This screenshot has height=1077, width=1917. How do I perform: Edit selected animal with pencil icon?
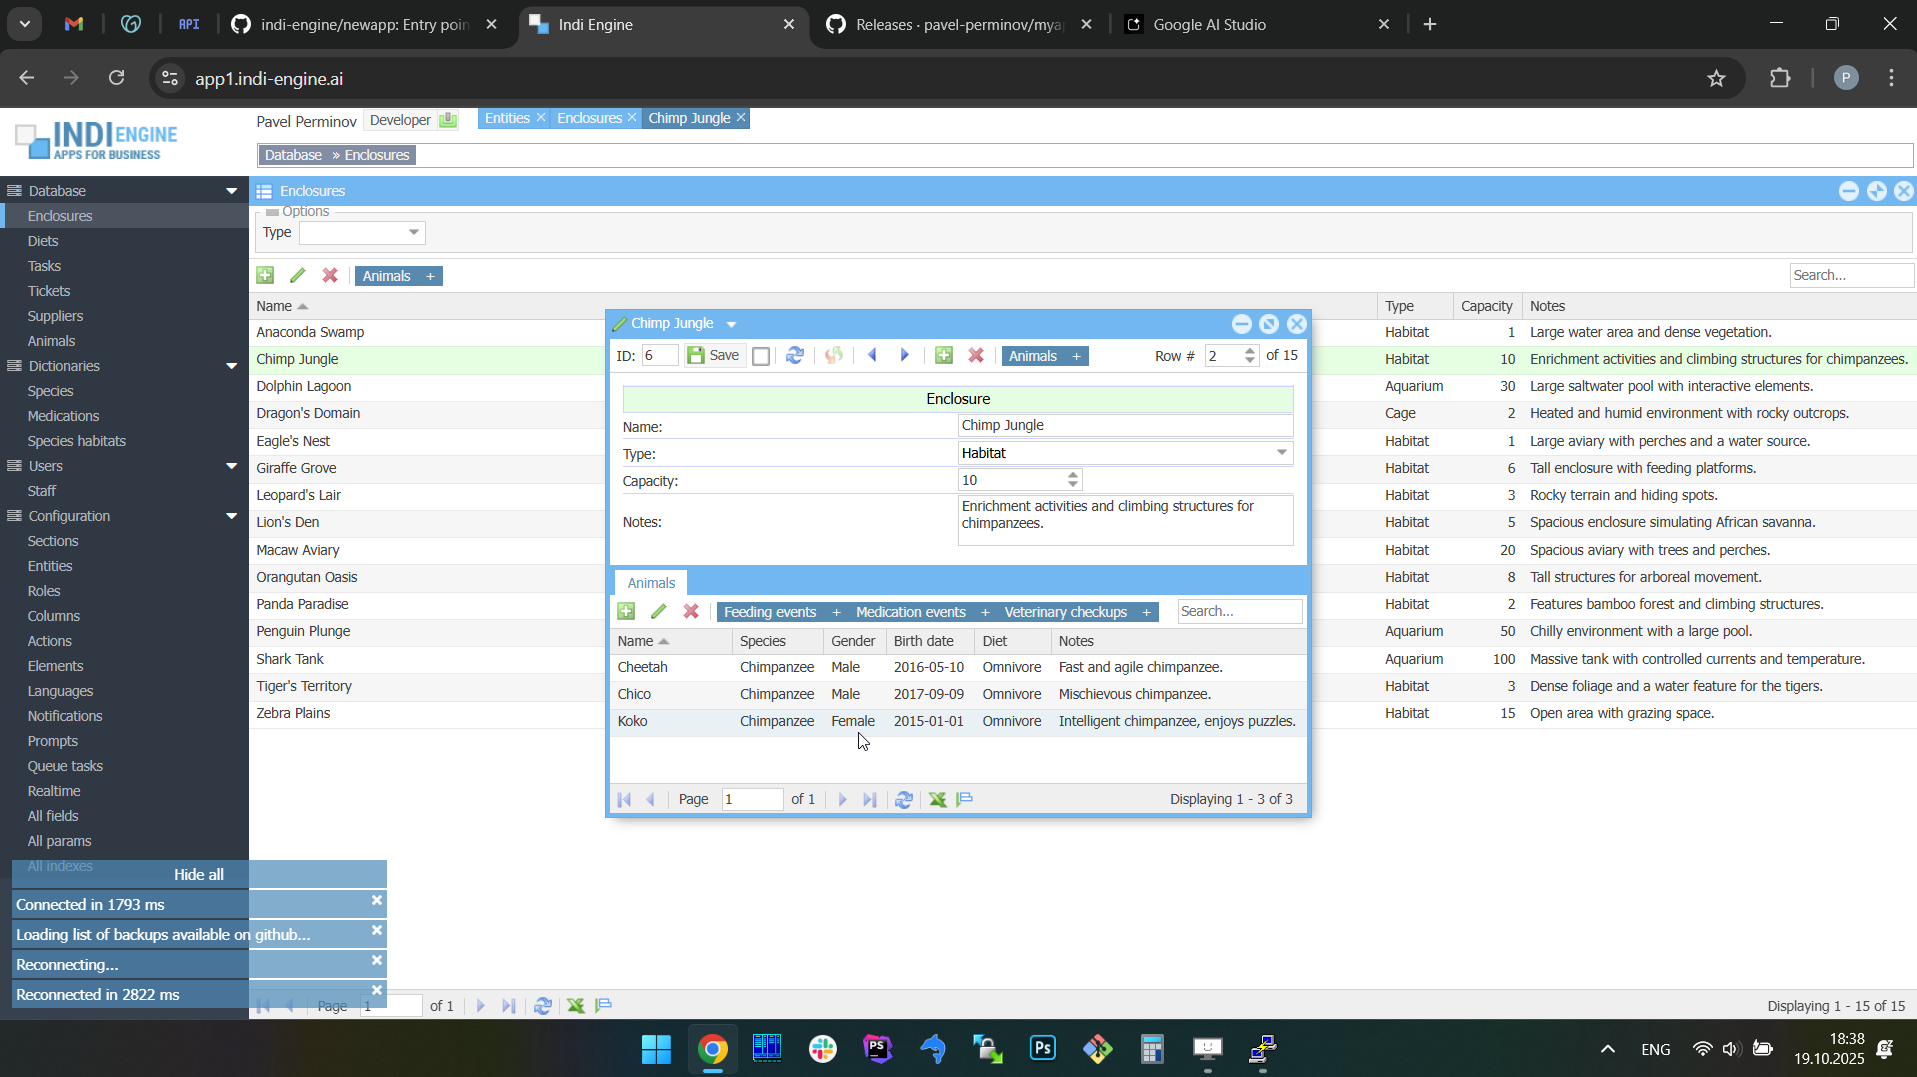click(659, 612)
